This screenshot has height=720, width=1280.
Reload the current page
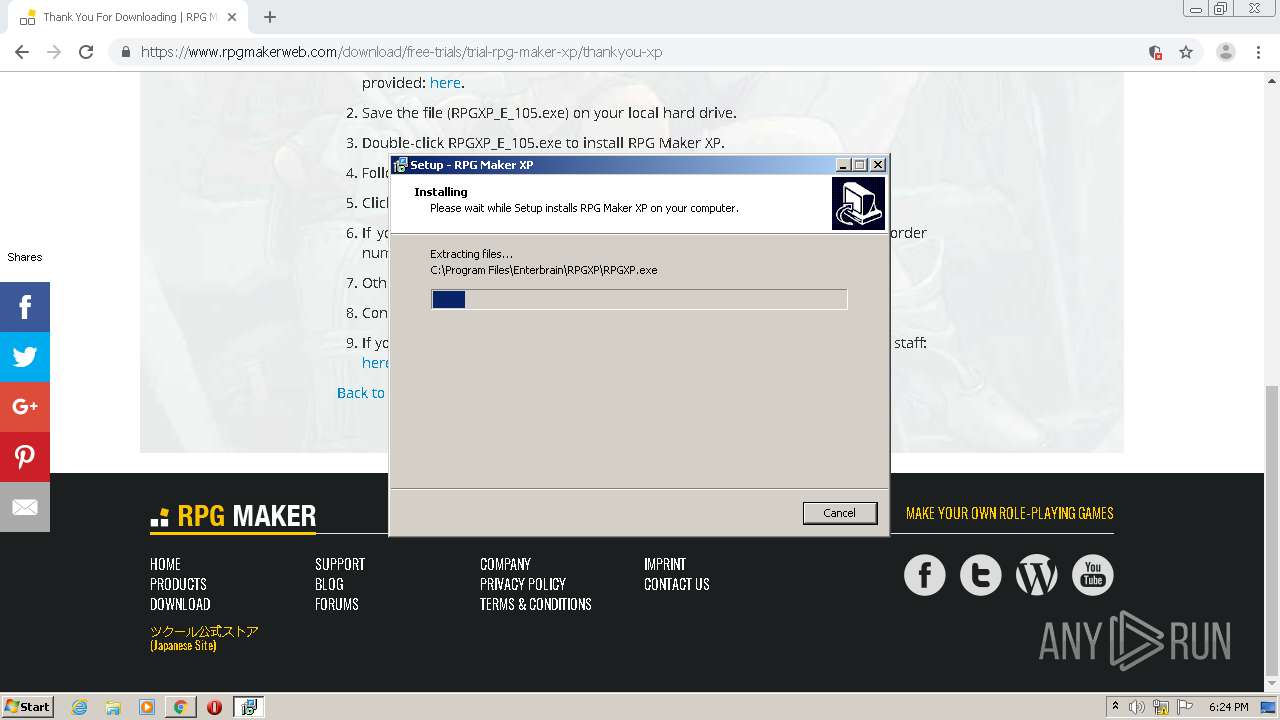coord(86,52)
